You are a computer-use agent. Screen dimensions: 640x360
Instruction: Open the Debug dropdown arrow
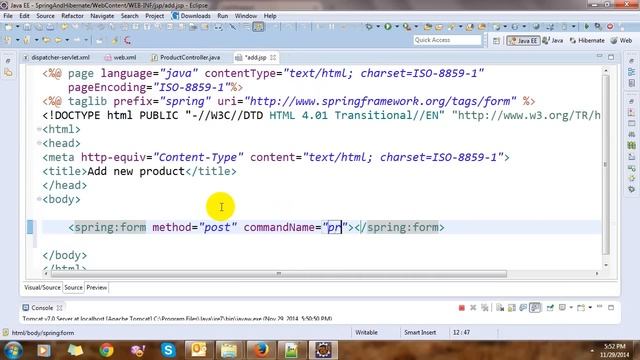tap(378, 27)
